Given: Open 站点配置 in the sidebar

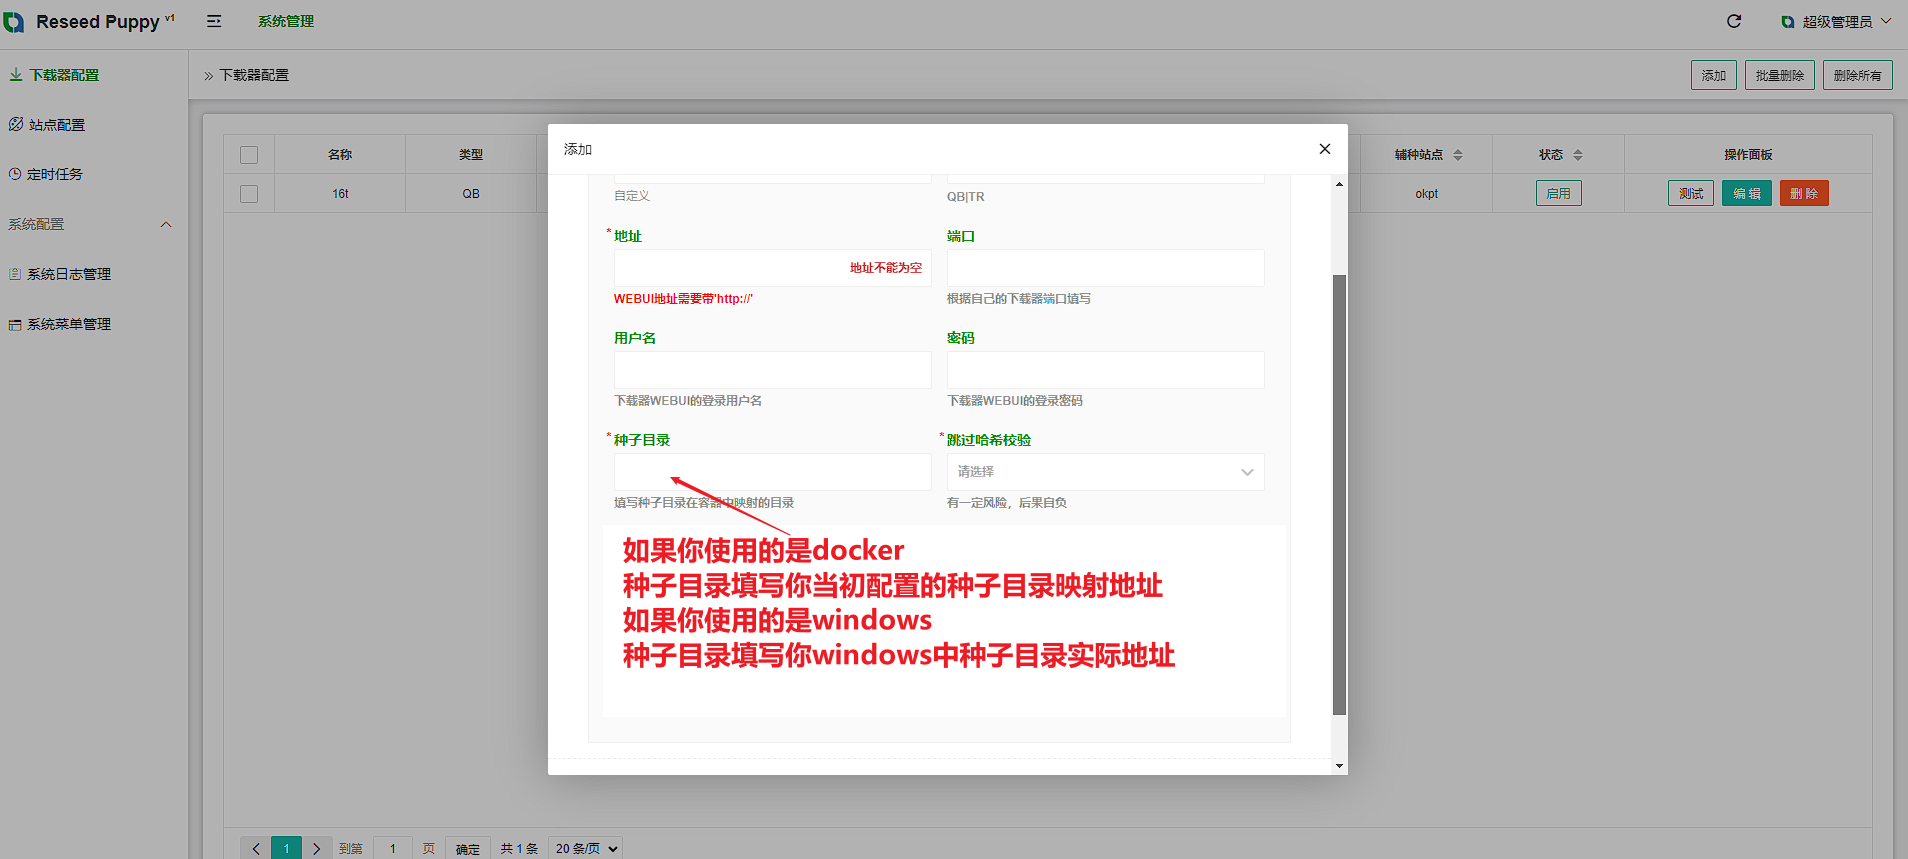Looking at the screenshot, I should [x=56, y=125].
